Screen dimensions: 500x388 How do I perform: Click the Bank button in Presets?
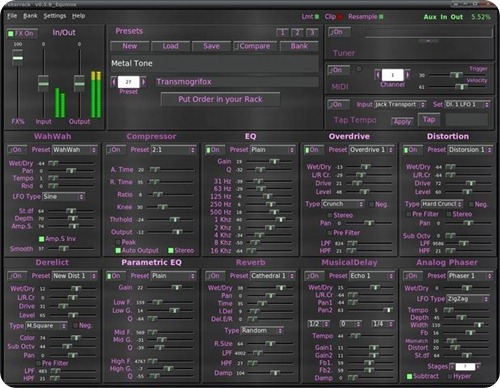pos(299,46)
